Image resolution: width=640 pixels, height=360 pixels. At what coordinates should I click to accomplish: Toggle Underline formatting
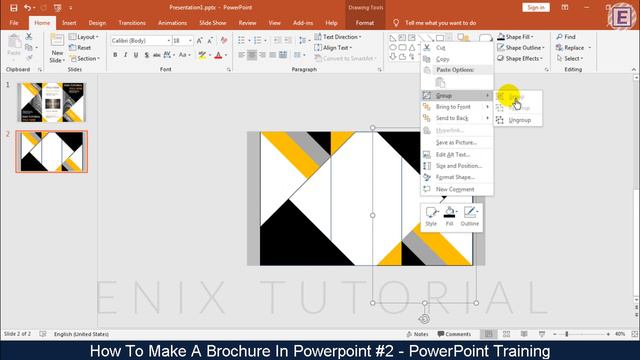136,55
